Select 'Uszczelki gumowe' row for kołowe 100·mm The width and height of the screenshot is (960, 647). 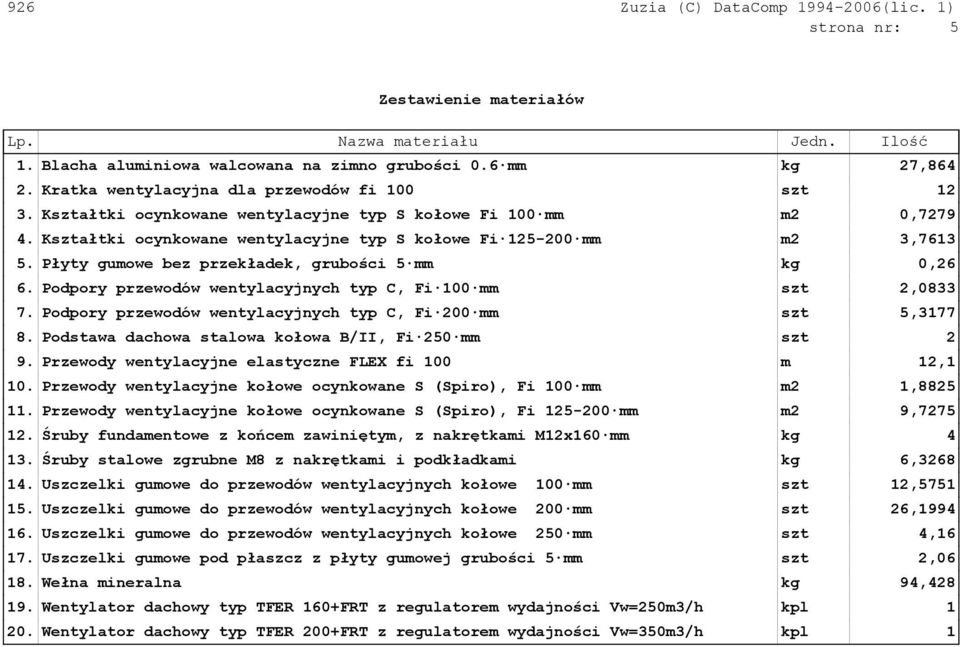tap(481, 484)
